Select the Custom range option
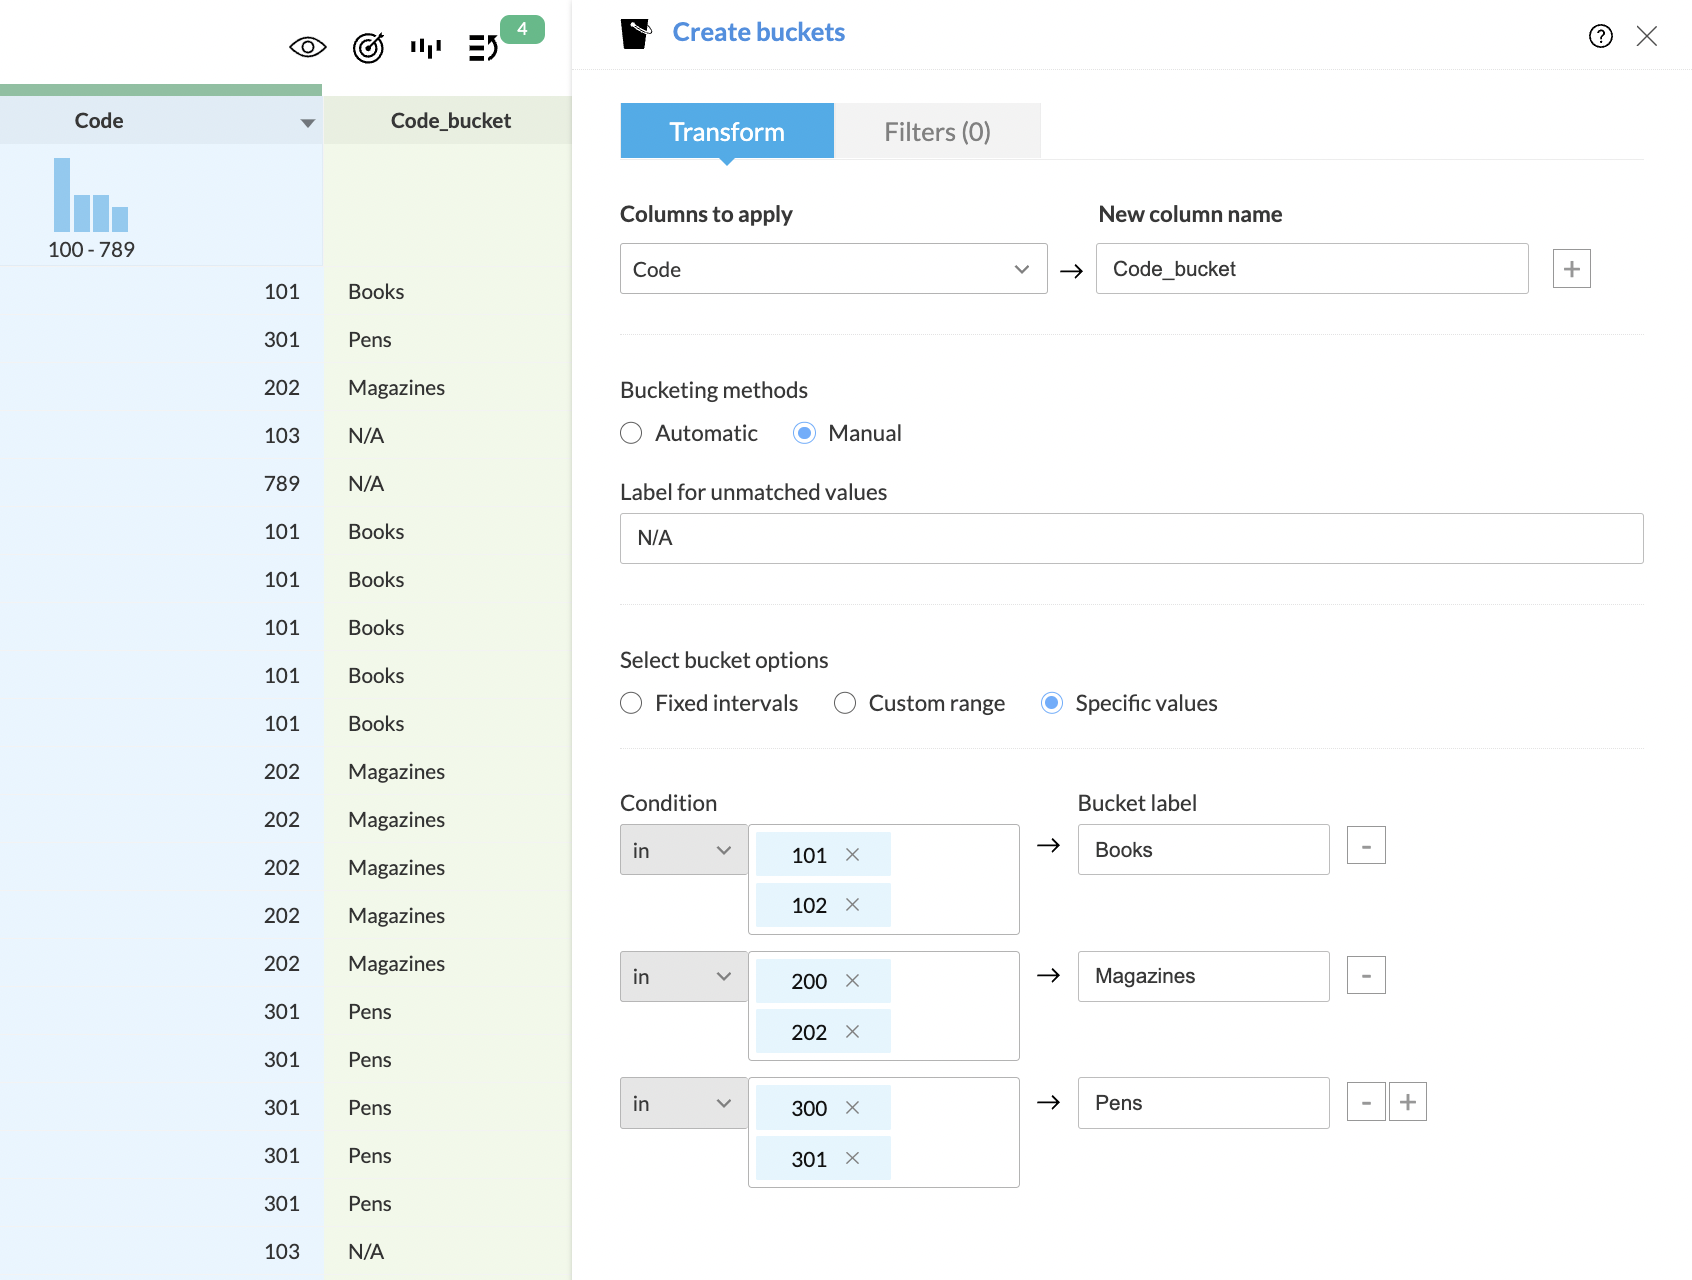 [x=845, y=703]
